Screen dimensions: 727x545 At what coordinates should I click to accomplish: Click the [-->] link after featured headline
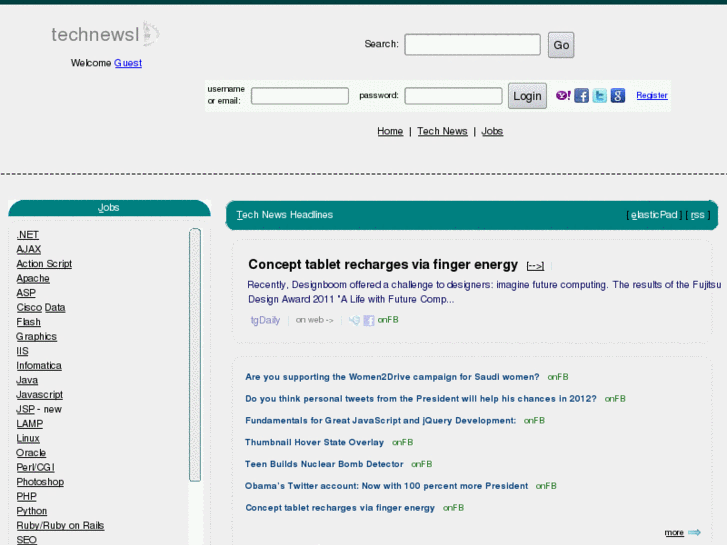click(x=535, y=266)
